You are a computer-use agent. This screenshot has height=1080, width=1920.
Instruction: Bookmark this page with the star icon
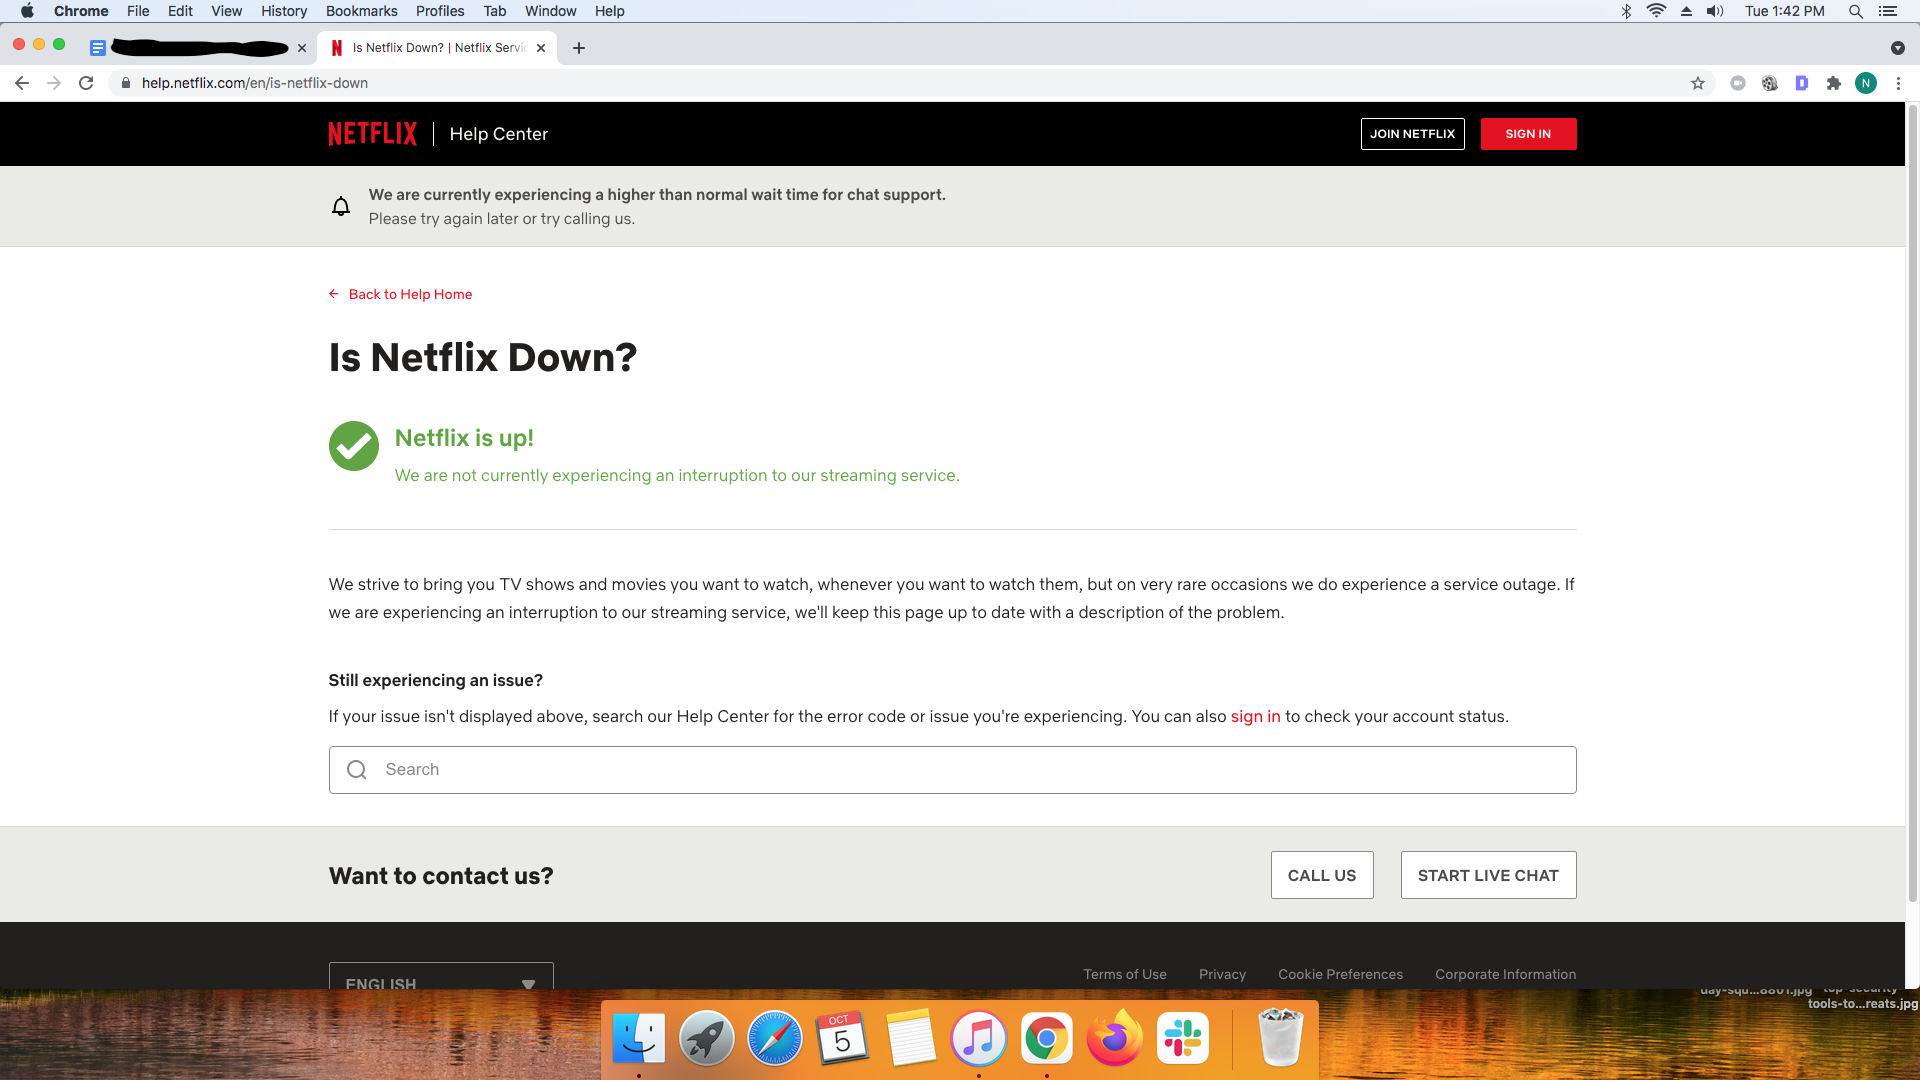pos(1698,83)
